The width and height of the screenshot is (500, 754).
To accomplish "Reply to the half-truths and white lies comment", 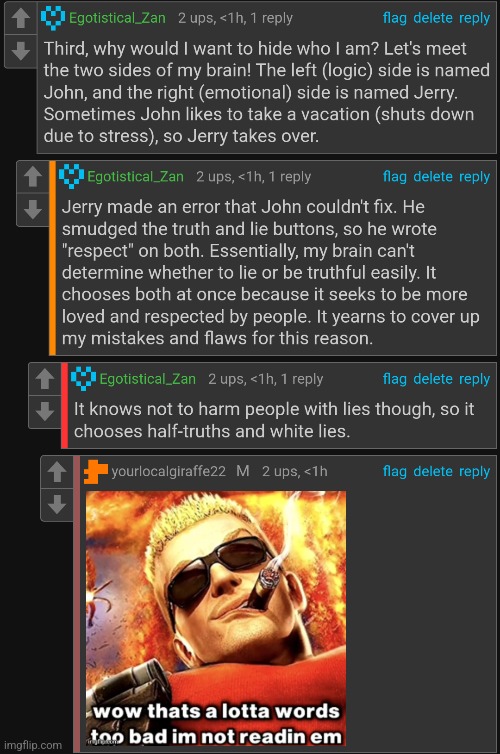I will pos(474,379).
